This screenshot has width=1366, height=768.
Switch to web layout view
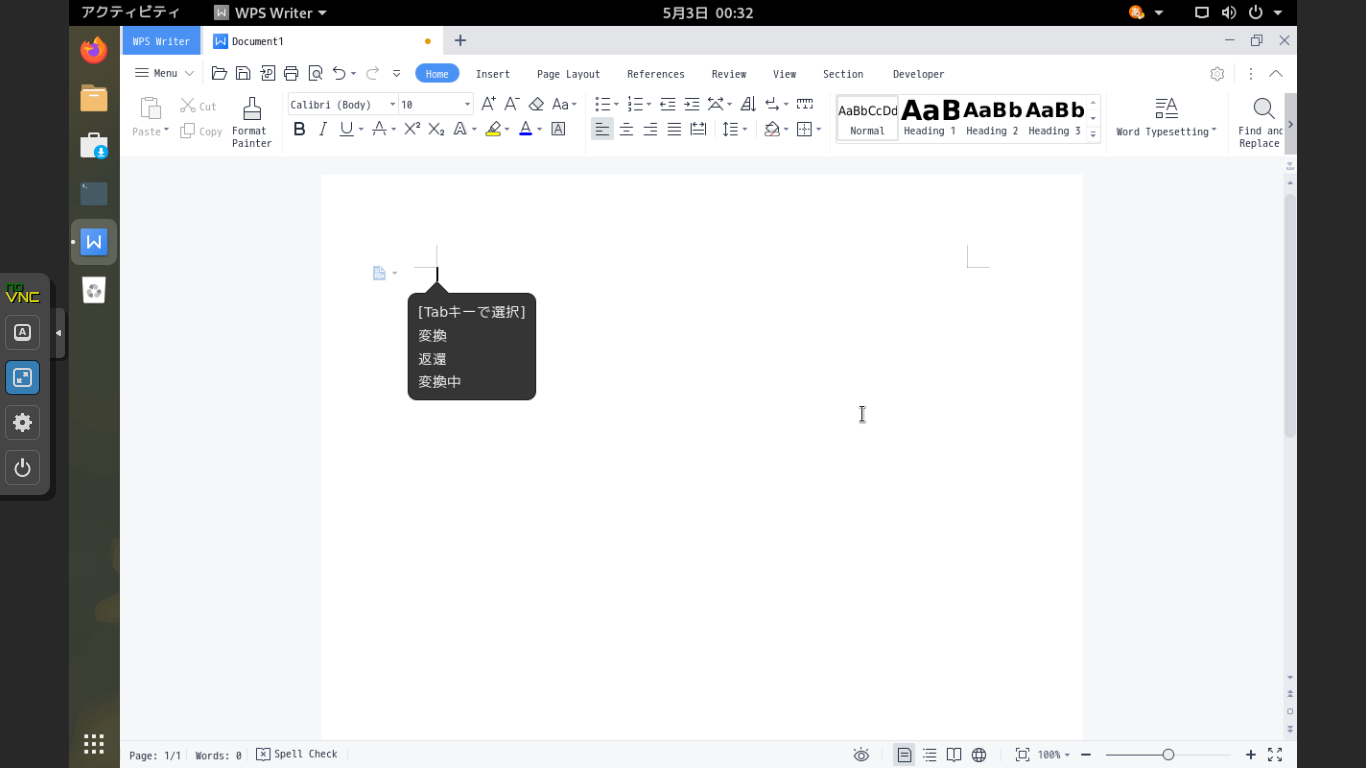pyautogui.click(x=979, y=755)
